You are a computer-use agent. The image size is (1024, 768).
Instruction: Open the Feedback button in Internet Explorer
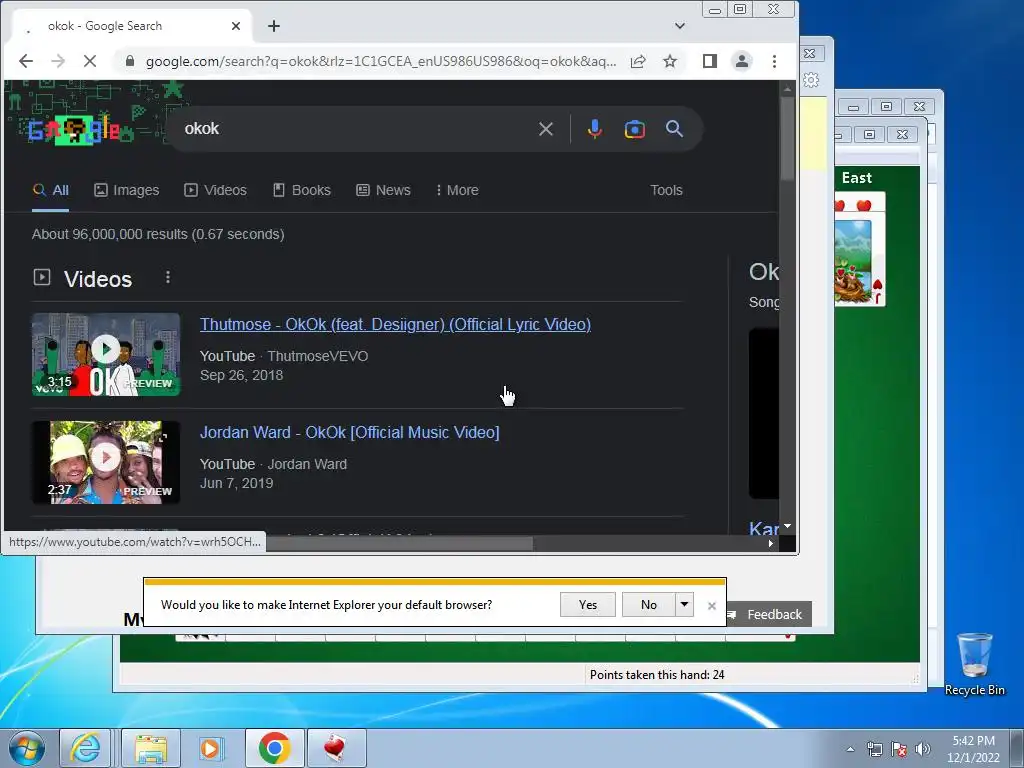click(x=769, y=615)
